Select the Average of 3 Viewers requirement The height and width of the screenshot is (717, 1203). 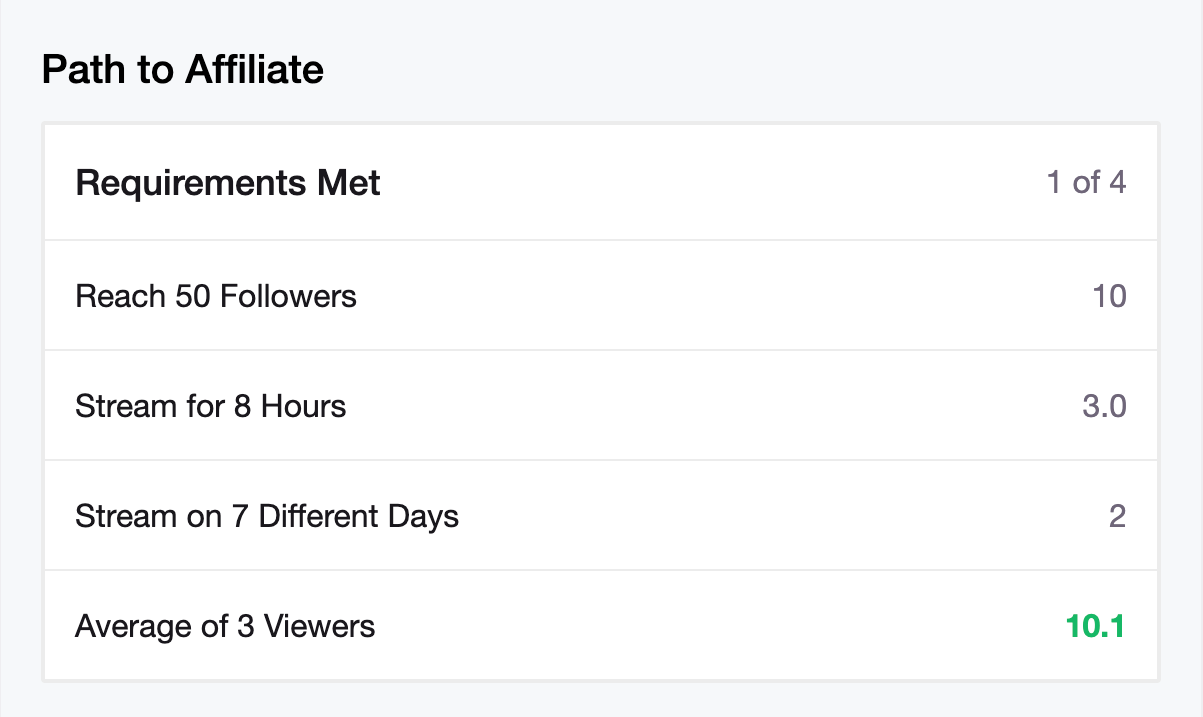(x=225, y=627)
